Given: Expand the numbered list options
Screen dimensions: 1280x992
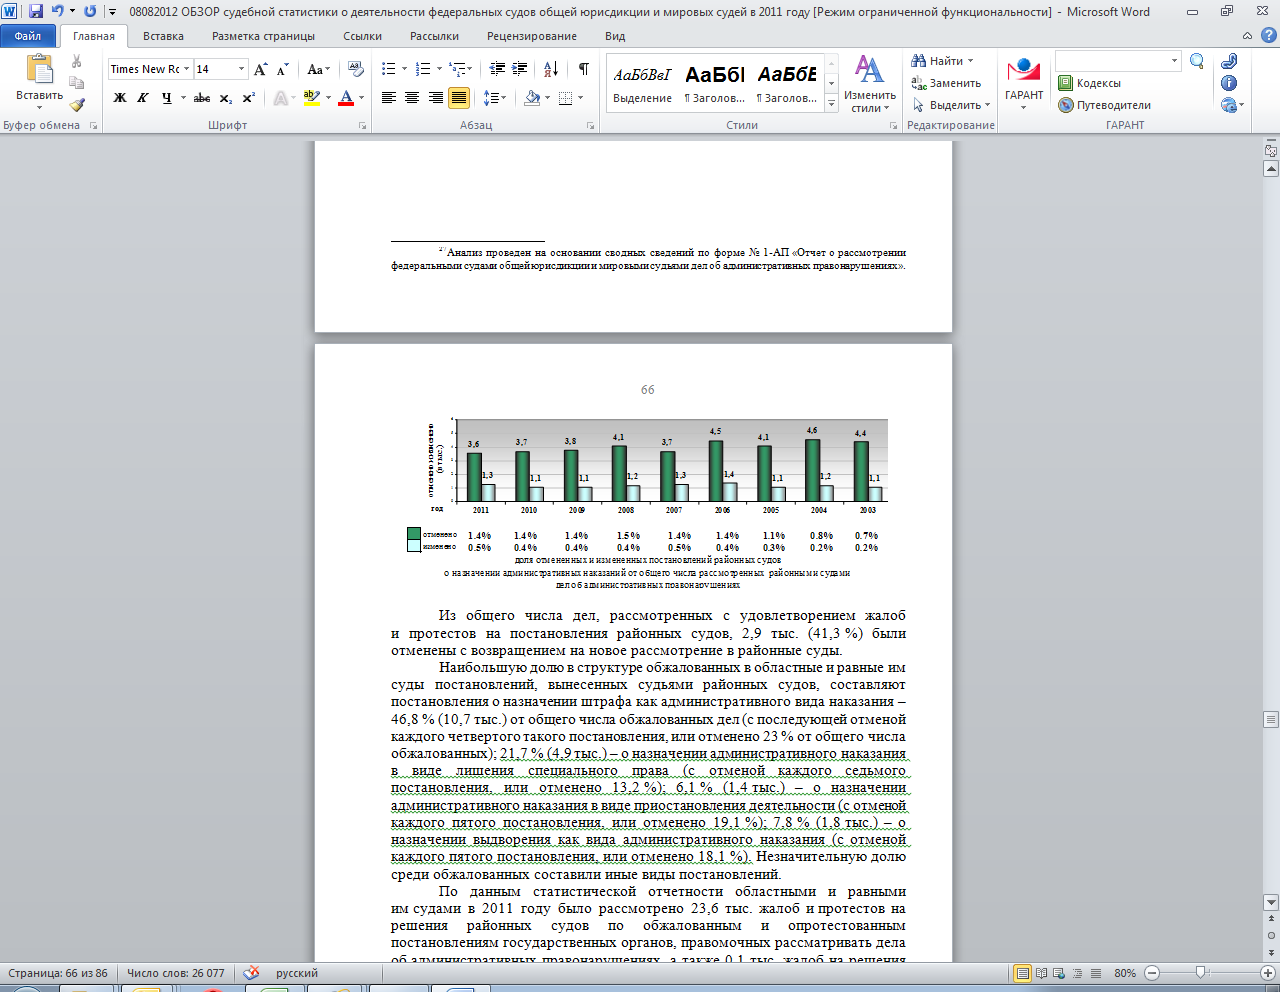Looking at the screenshot, I should pyautogui.click(x=438, y=69).
